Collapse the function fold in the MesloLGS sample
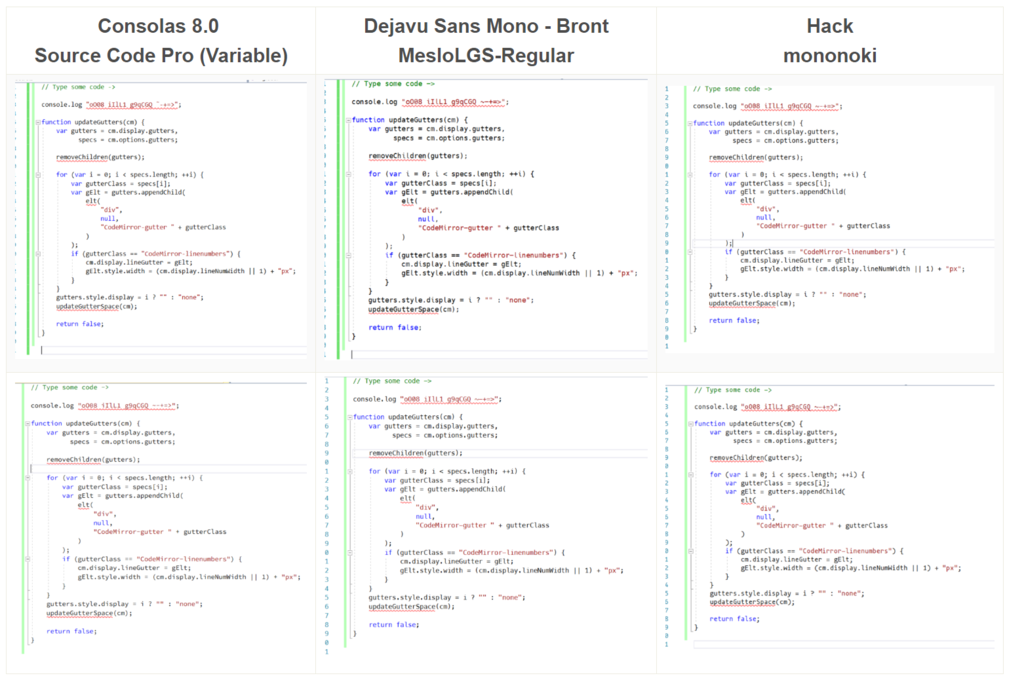Screen dimensions: 1024x680 [x=349, y=417]
